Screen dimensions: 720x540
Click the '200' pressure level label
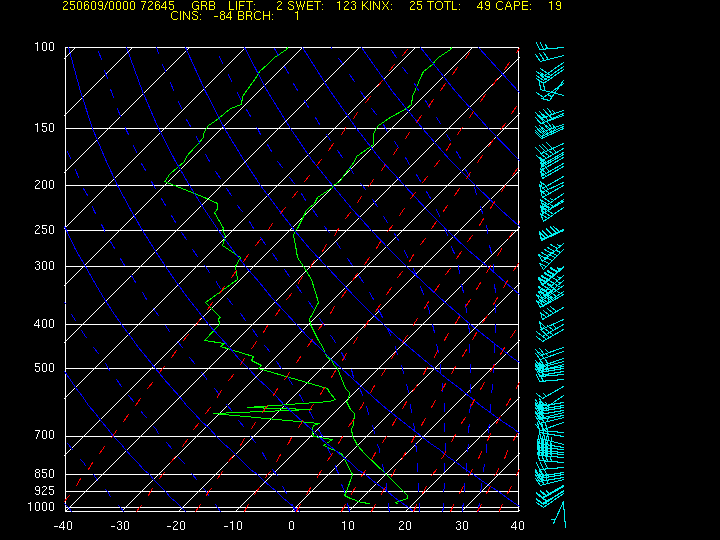[x=44, y=185]
